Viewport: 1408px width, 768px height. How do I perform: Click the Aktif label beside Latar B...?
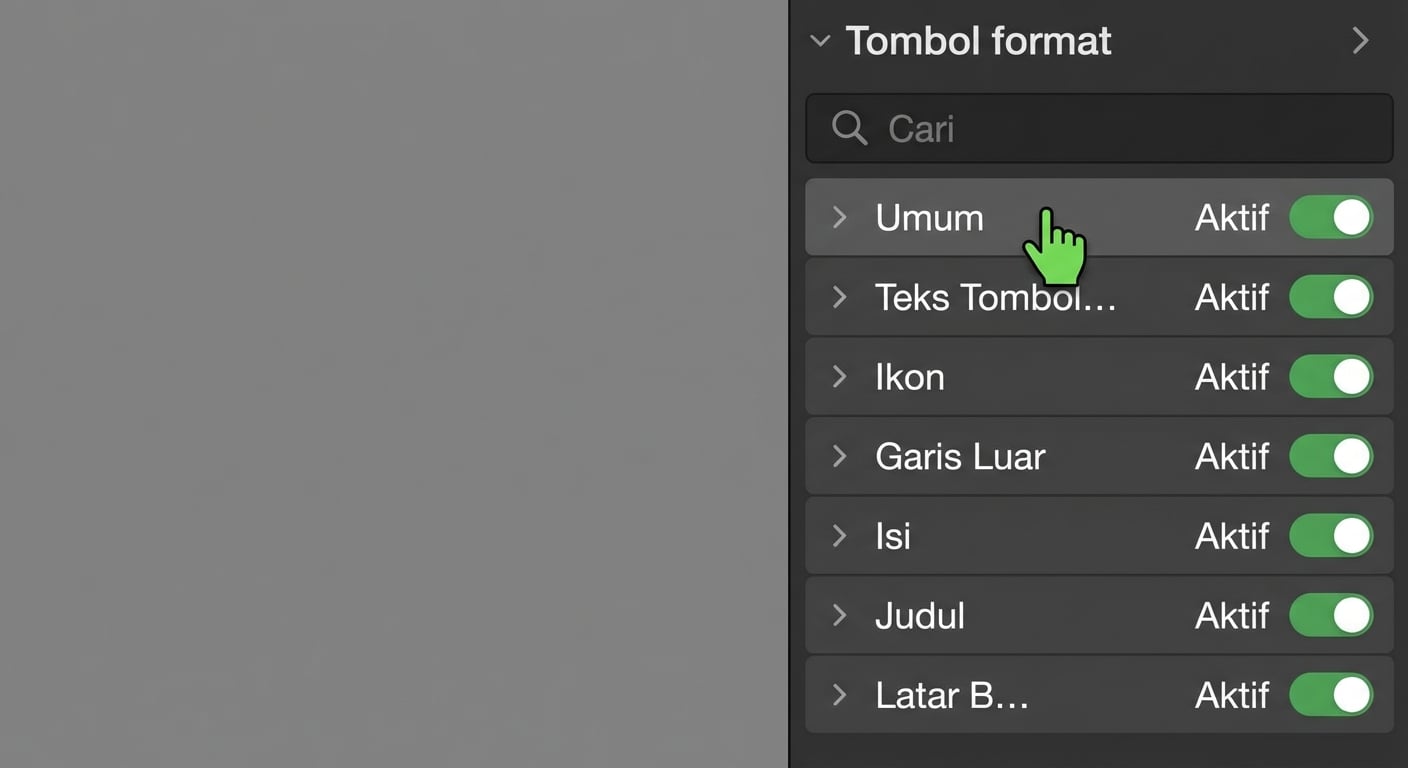(1232, 695)
